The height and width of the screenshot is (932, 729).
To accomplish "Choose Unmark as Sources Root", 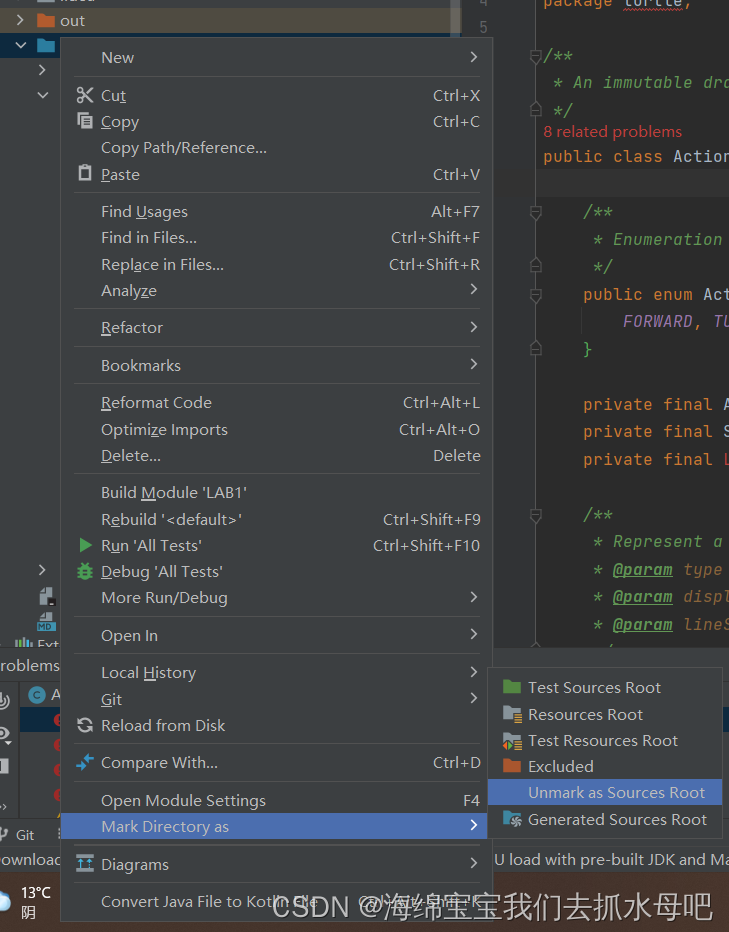I will coord(605,792).
